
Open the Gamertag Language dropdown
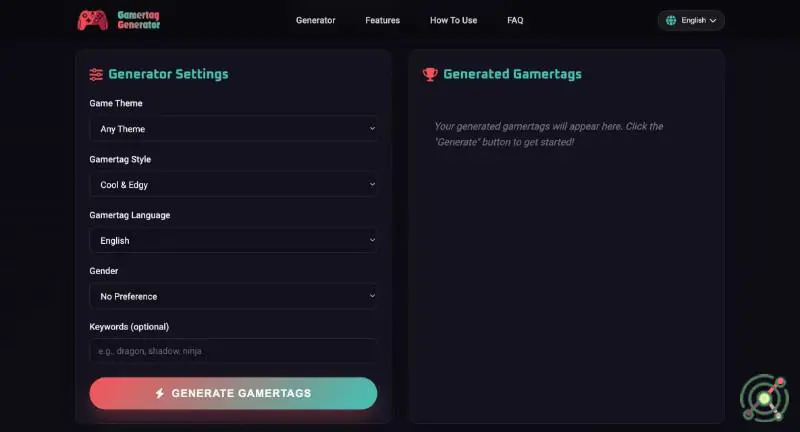click(x=233, y=241)
